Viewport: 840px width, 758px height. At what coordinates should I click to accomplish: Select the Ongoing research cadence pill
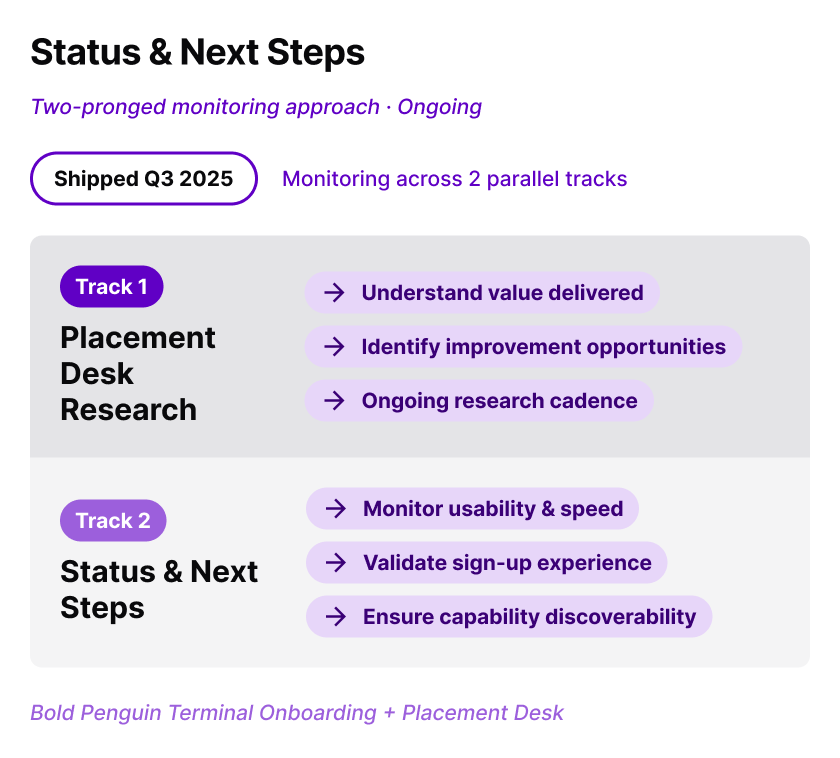479,401
